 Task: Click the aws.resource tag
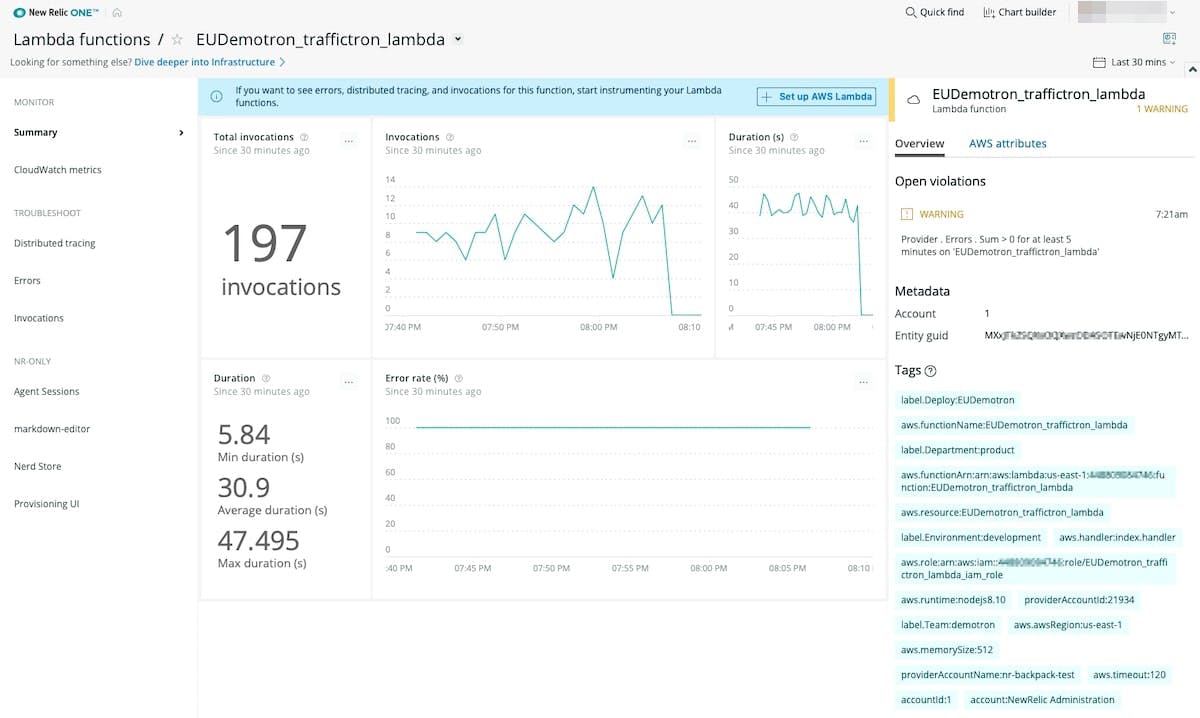pos(1002,512)
